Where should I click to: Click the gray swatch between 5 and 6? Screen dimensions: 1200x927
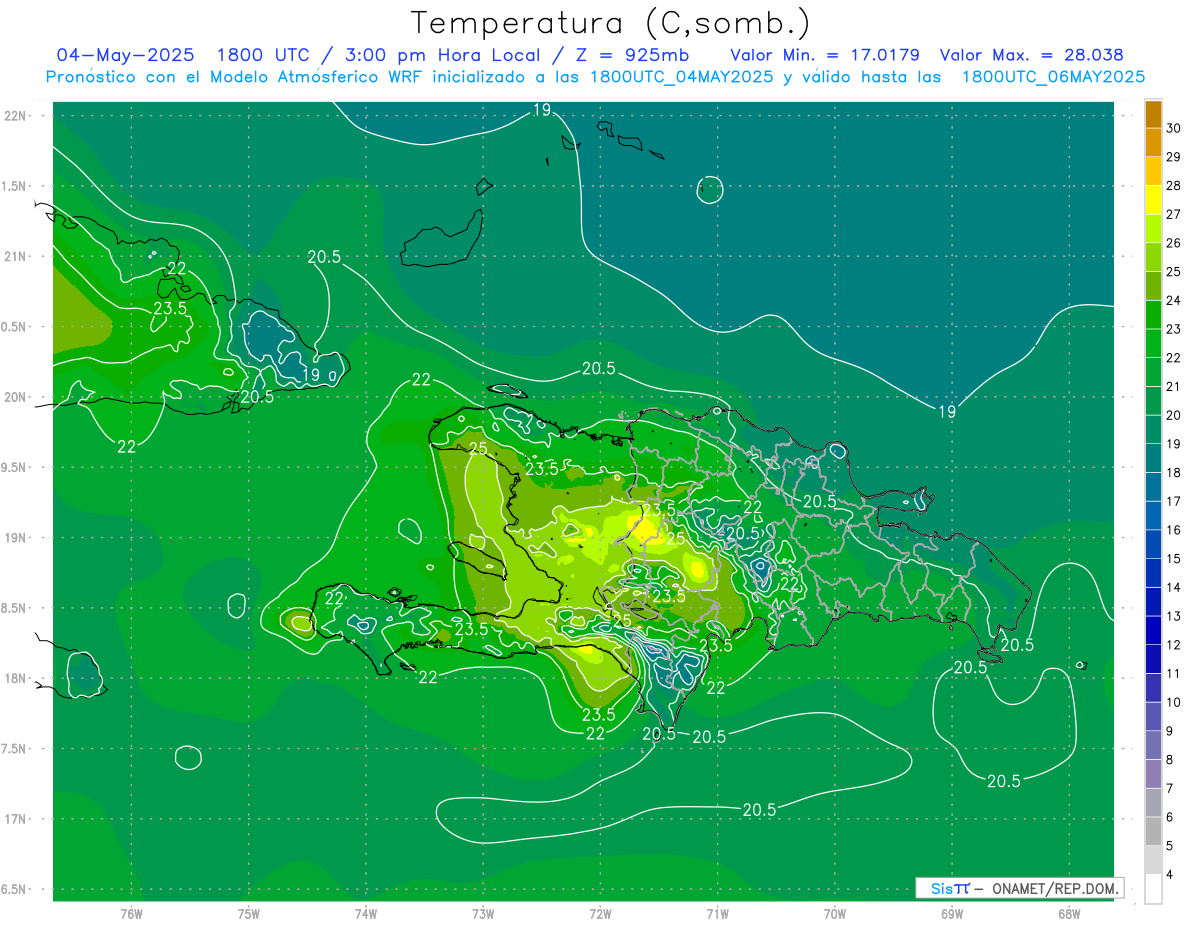[1153, 832]
